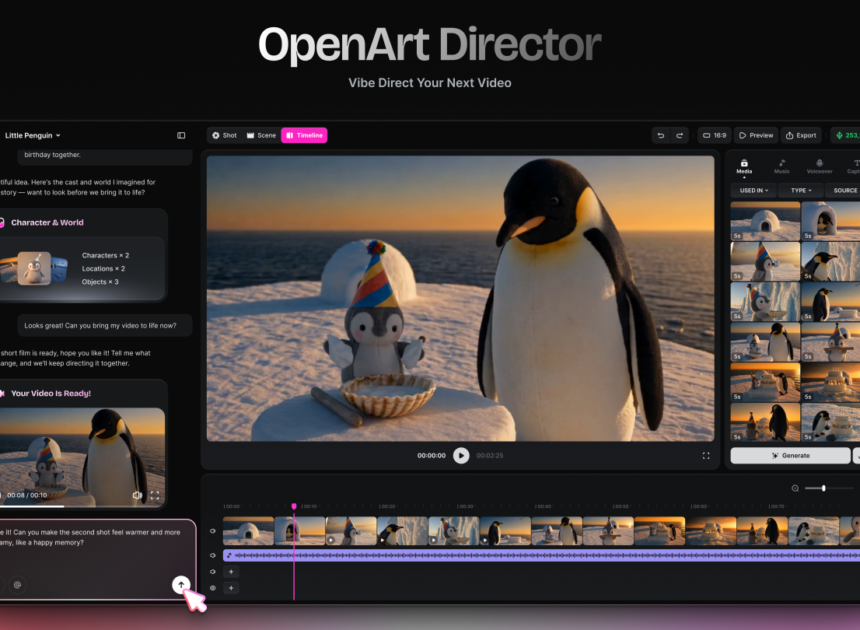The height and width of the screenshot is (630, 860).
Task: Open the green credits balance indicator
Action: [x=846, y=135]
